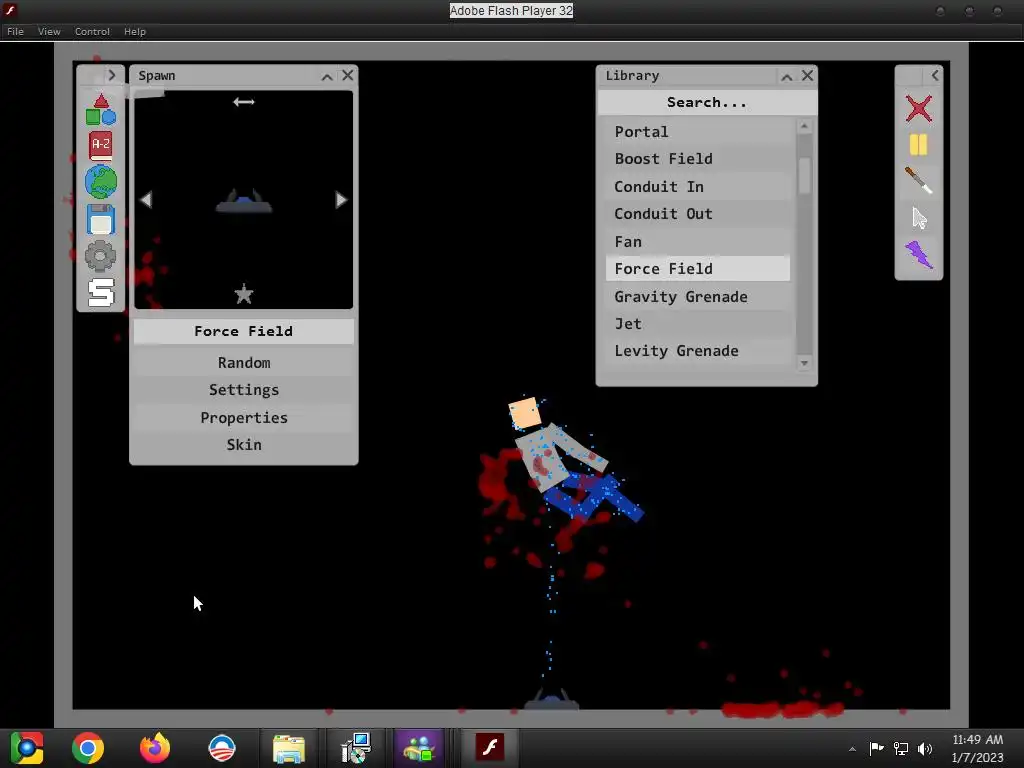Click the Random button
This screenshot has height=768, width=1024.
click(244, 362)
